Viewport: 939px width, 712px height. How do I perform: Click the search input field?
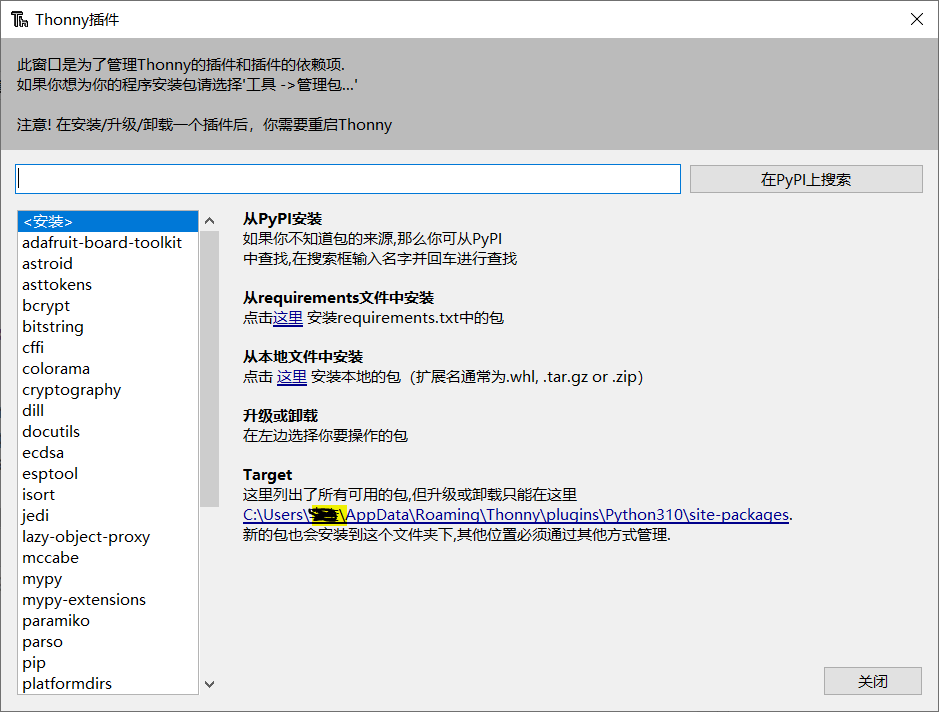click(x=347, y=178)
